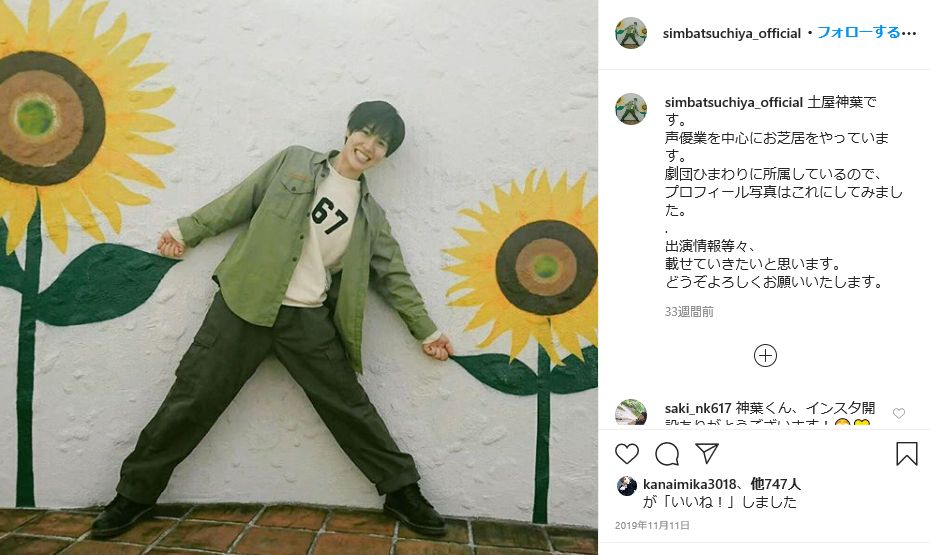The width and height of the screenshot is (930, 555).
Task: Open comments with the speech bubble icon
Action: click(x=667, y=454)
